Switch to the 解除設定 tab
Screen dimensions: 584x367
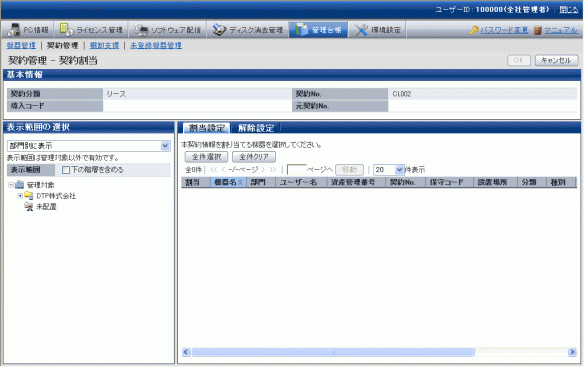(x=256, y=128)
